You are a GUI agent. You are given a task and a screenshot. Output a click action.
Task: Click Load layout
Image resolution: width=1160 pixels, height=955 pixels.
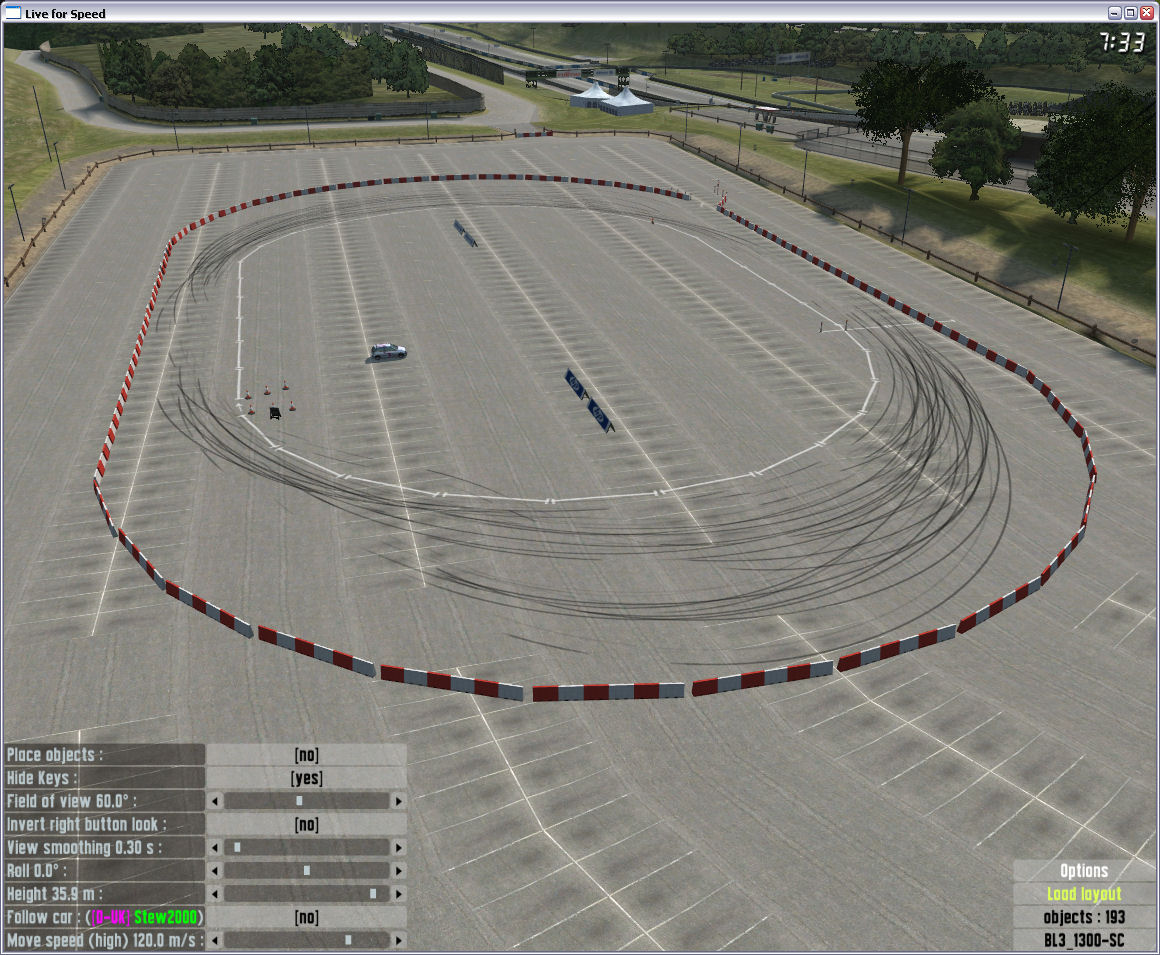[x=1084, y=894]
